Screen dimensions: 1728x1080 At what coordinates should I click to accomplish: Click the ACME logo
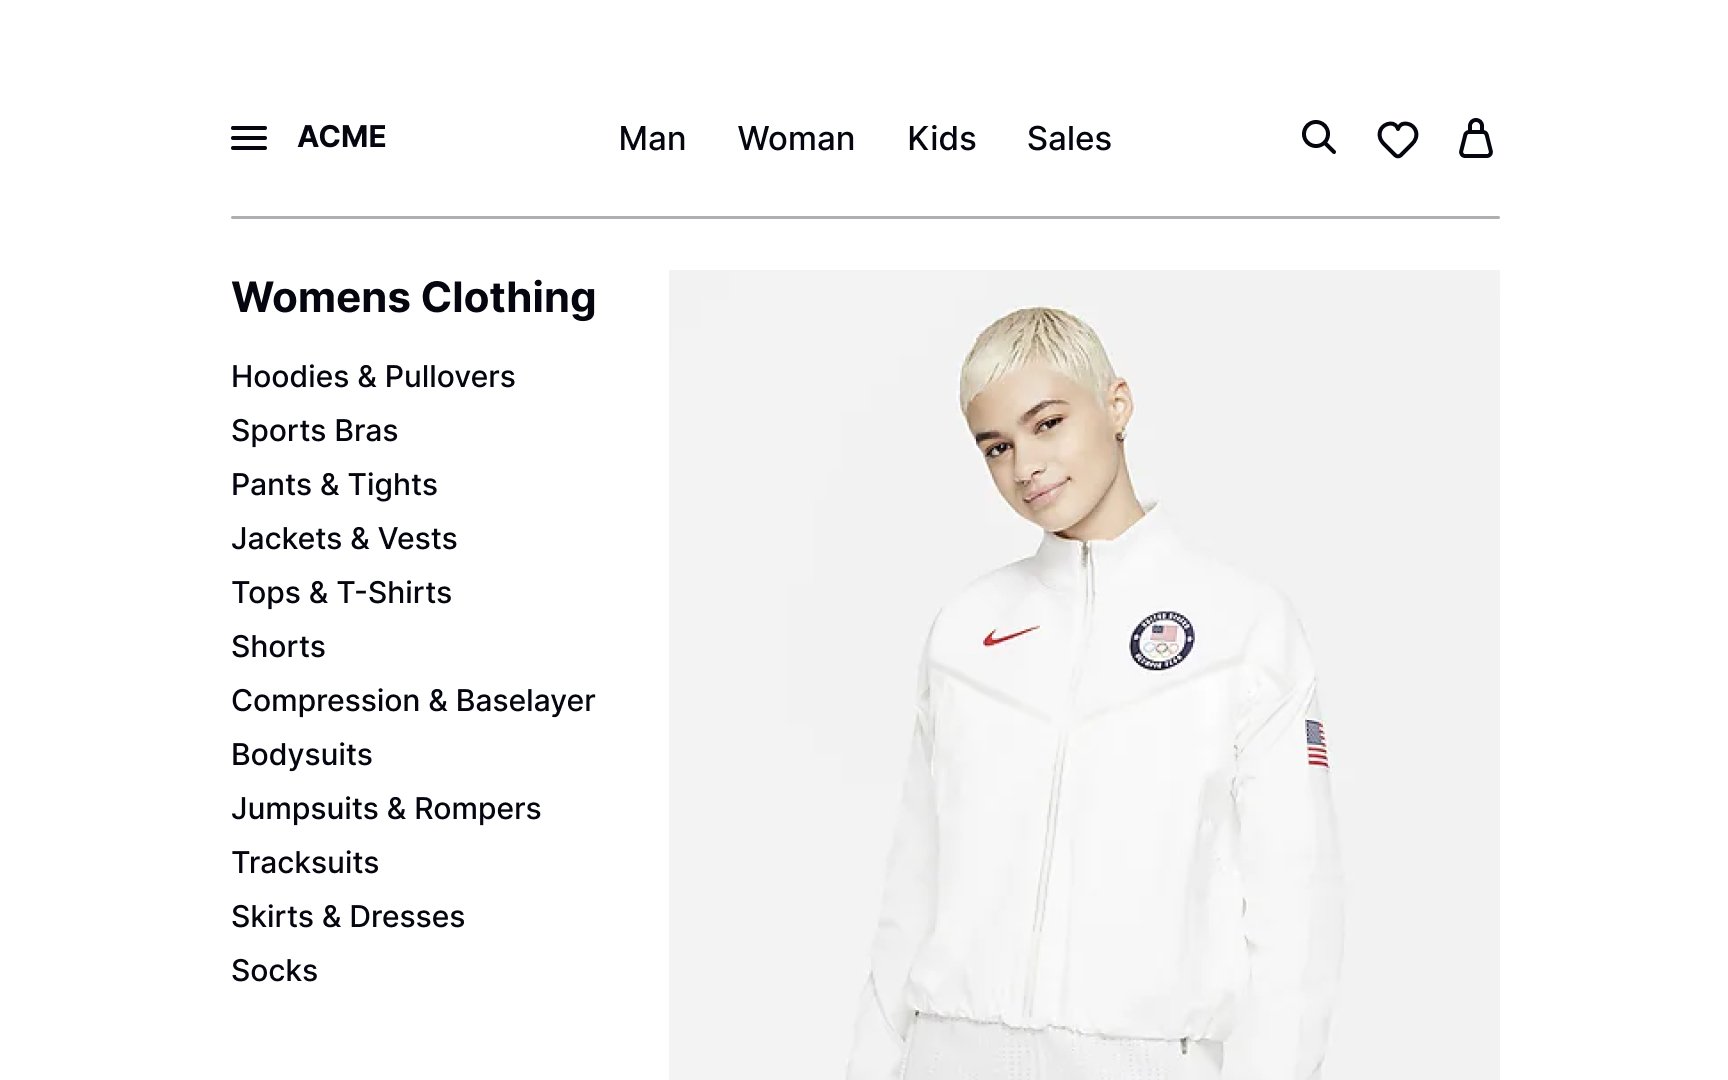342,137
